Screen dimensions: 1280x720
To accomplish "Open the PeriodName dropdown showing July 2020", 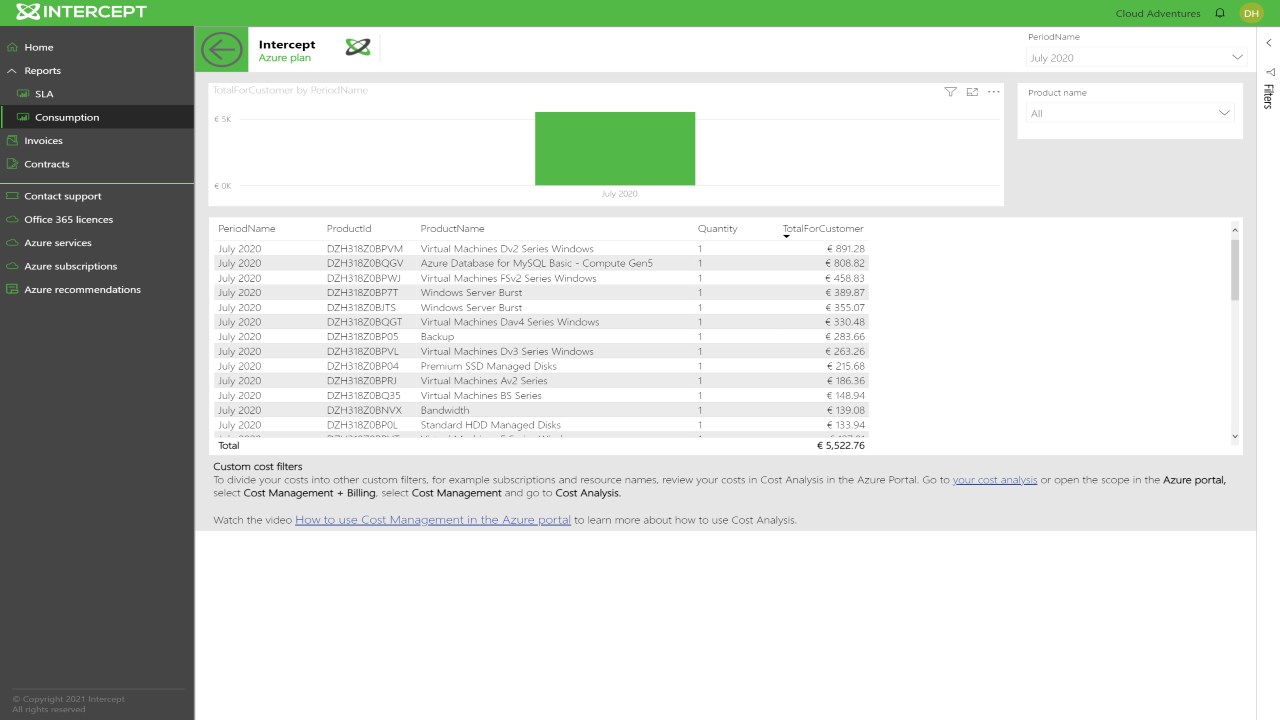I will pyautogui.click(x=1136, y=58).
